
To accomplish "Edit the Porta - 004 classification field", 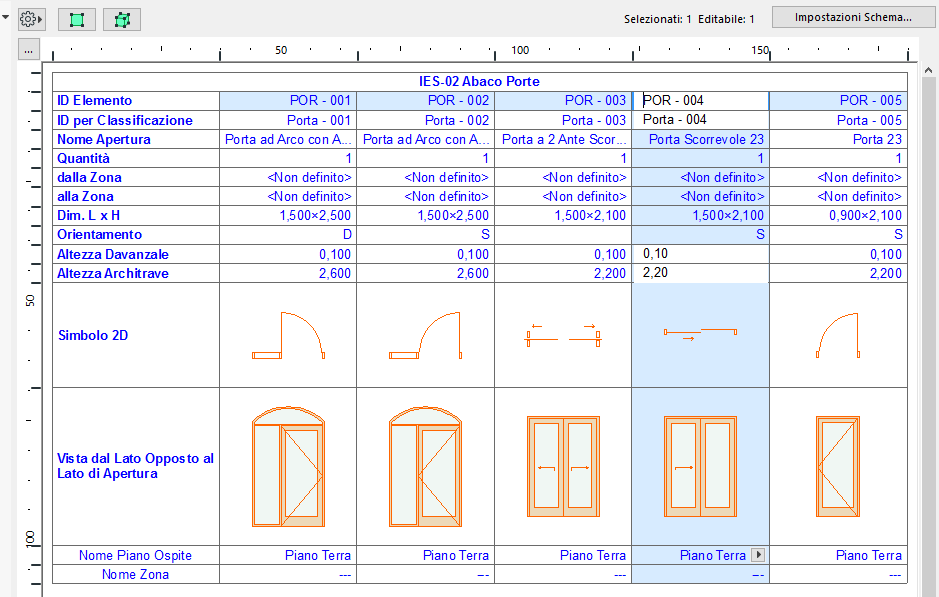I will 701,120.
